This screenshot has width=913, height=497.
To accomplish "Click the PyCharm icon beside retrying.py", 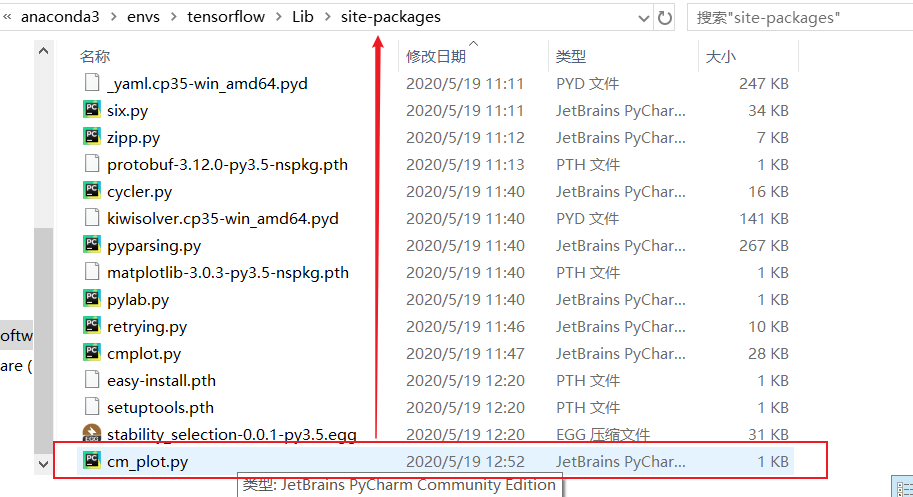I will 92,325.
